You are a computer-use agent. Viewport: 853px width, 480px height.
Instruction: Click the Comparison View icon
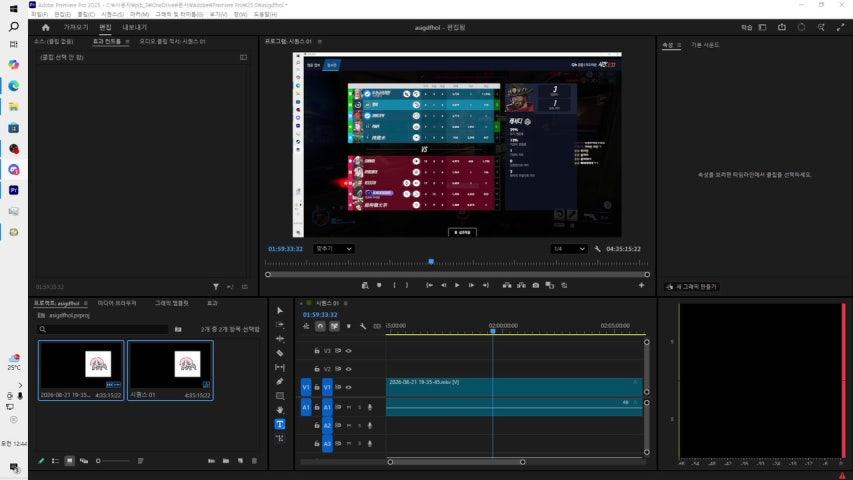550,285
